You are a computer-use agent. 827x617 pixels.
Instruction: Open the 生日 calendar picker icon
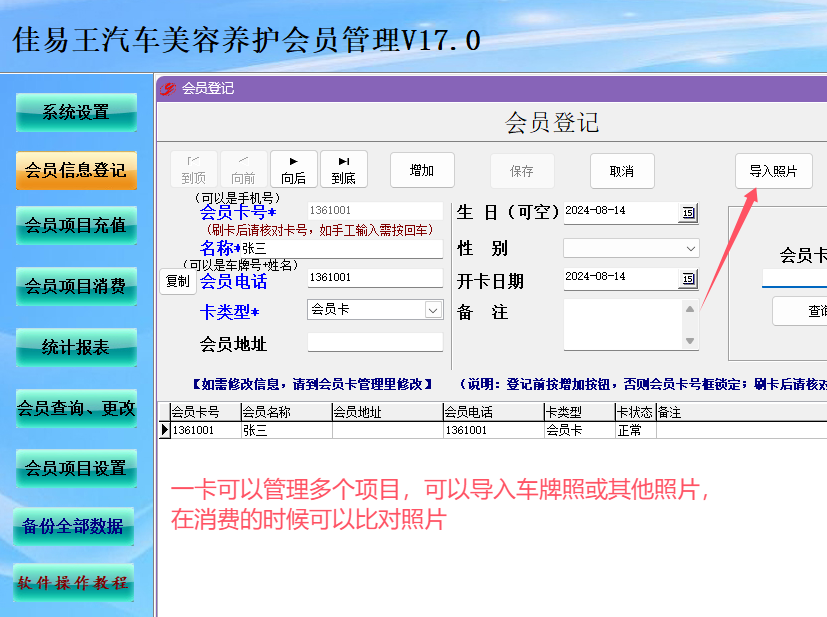click(688, 213)
